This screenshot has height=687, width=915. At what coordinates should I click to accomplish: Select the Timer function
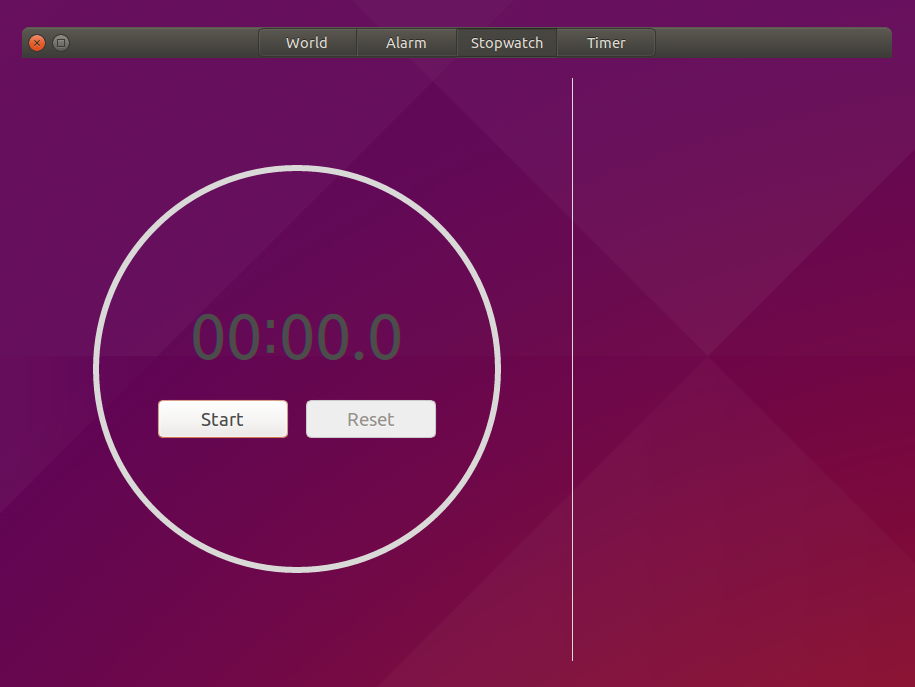606,42
